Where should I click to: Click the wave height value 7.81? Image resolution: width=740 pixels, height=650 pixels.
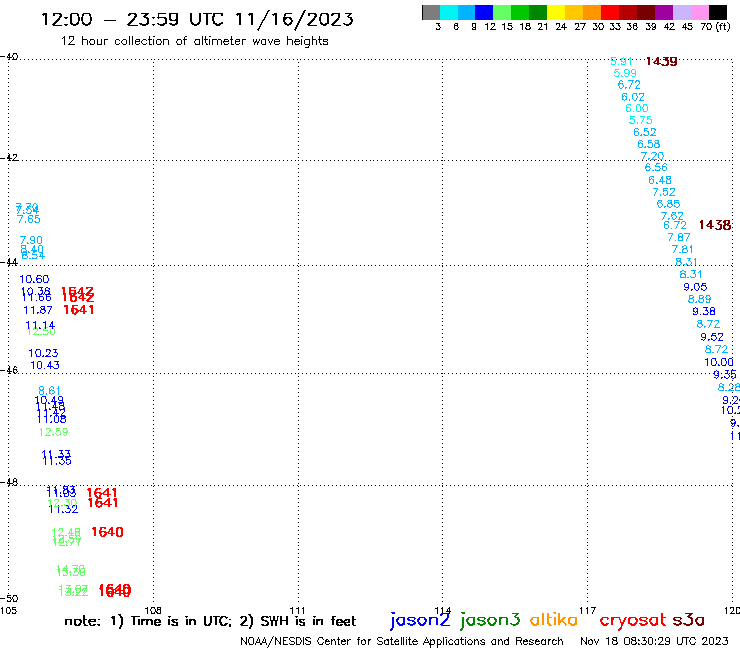pos(682,249)
